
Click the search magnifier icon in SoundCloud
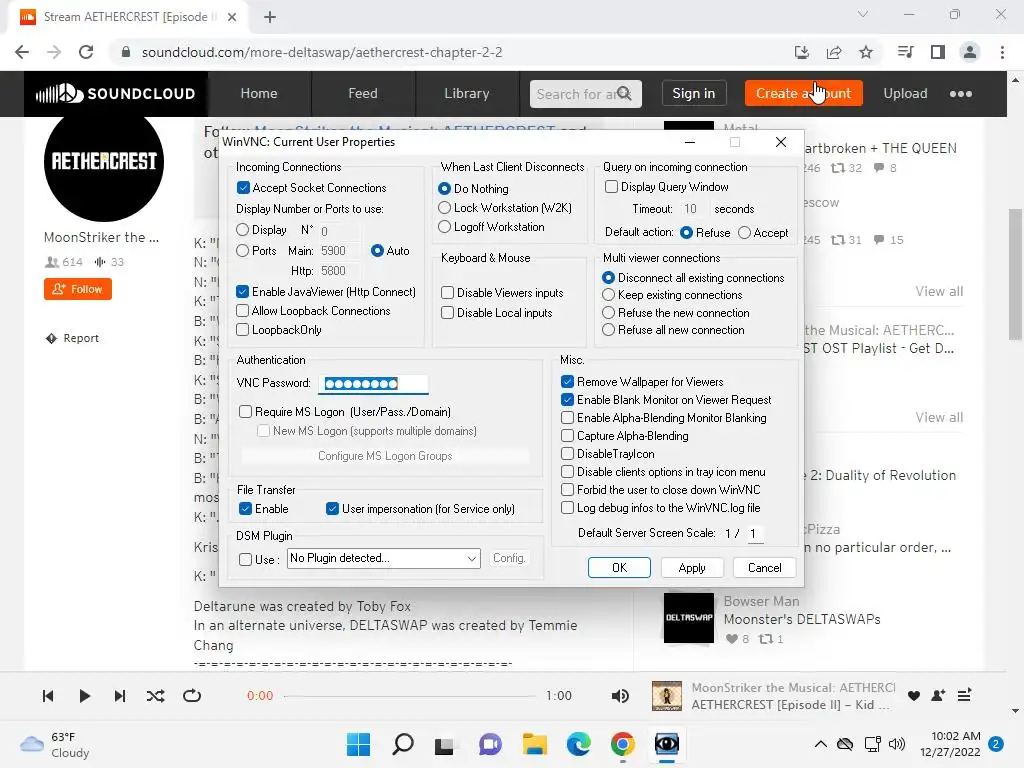[x=624, y=93]
